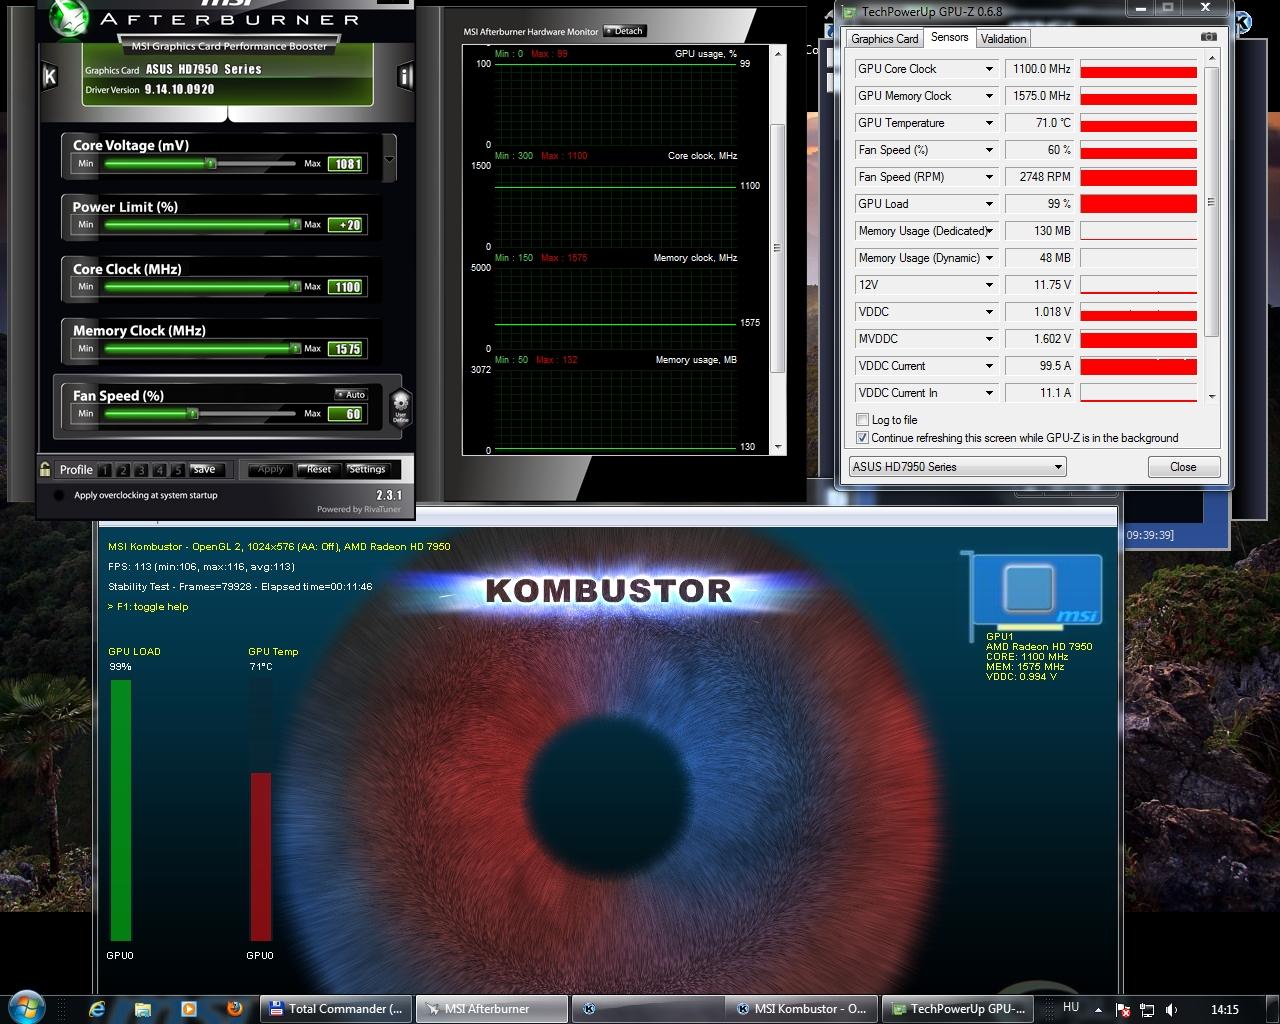Click the Memory Clock slider handle
The image size is (1280, 1024).
coord(295,348)
